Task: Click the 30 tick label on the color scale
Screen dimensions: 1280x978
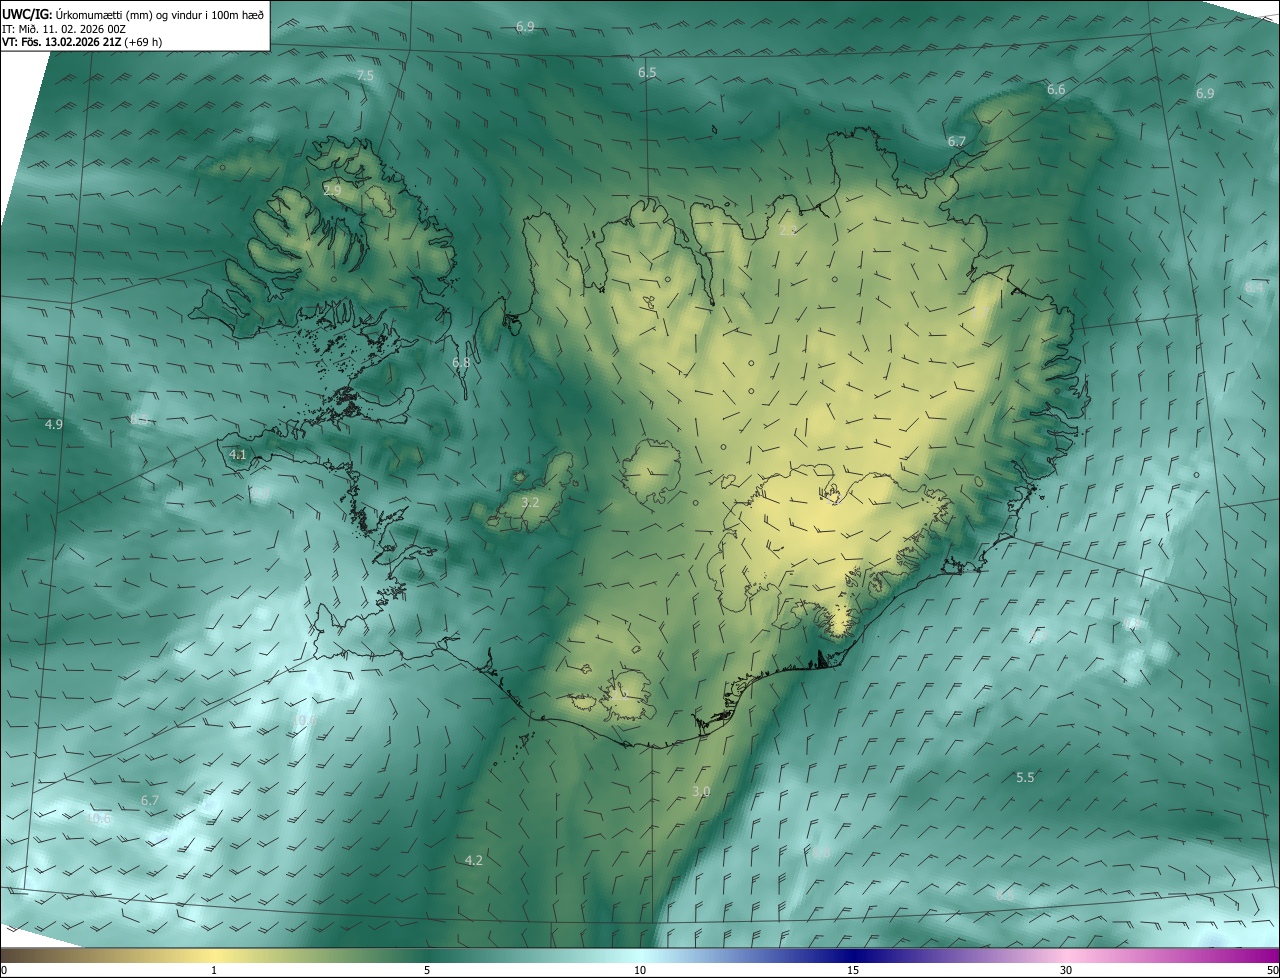Action: tap(1066, 971)
